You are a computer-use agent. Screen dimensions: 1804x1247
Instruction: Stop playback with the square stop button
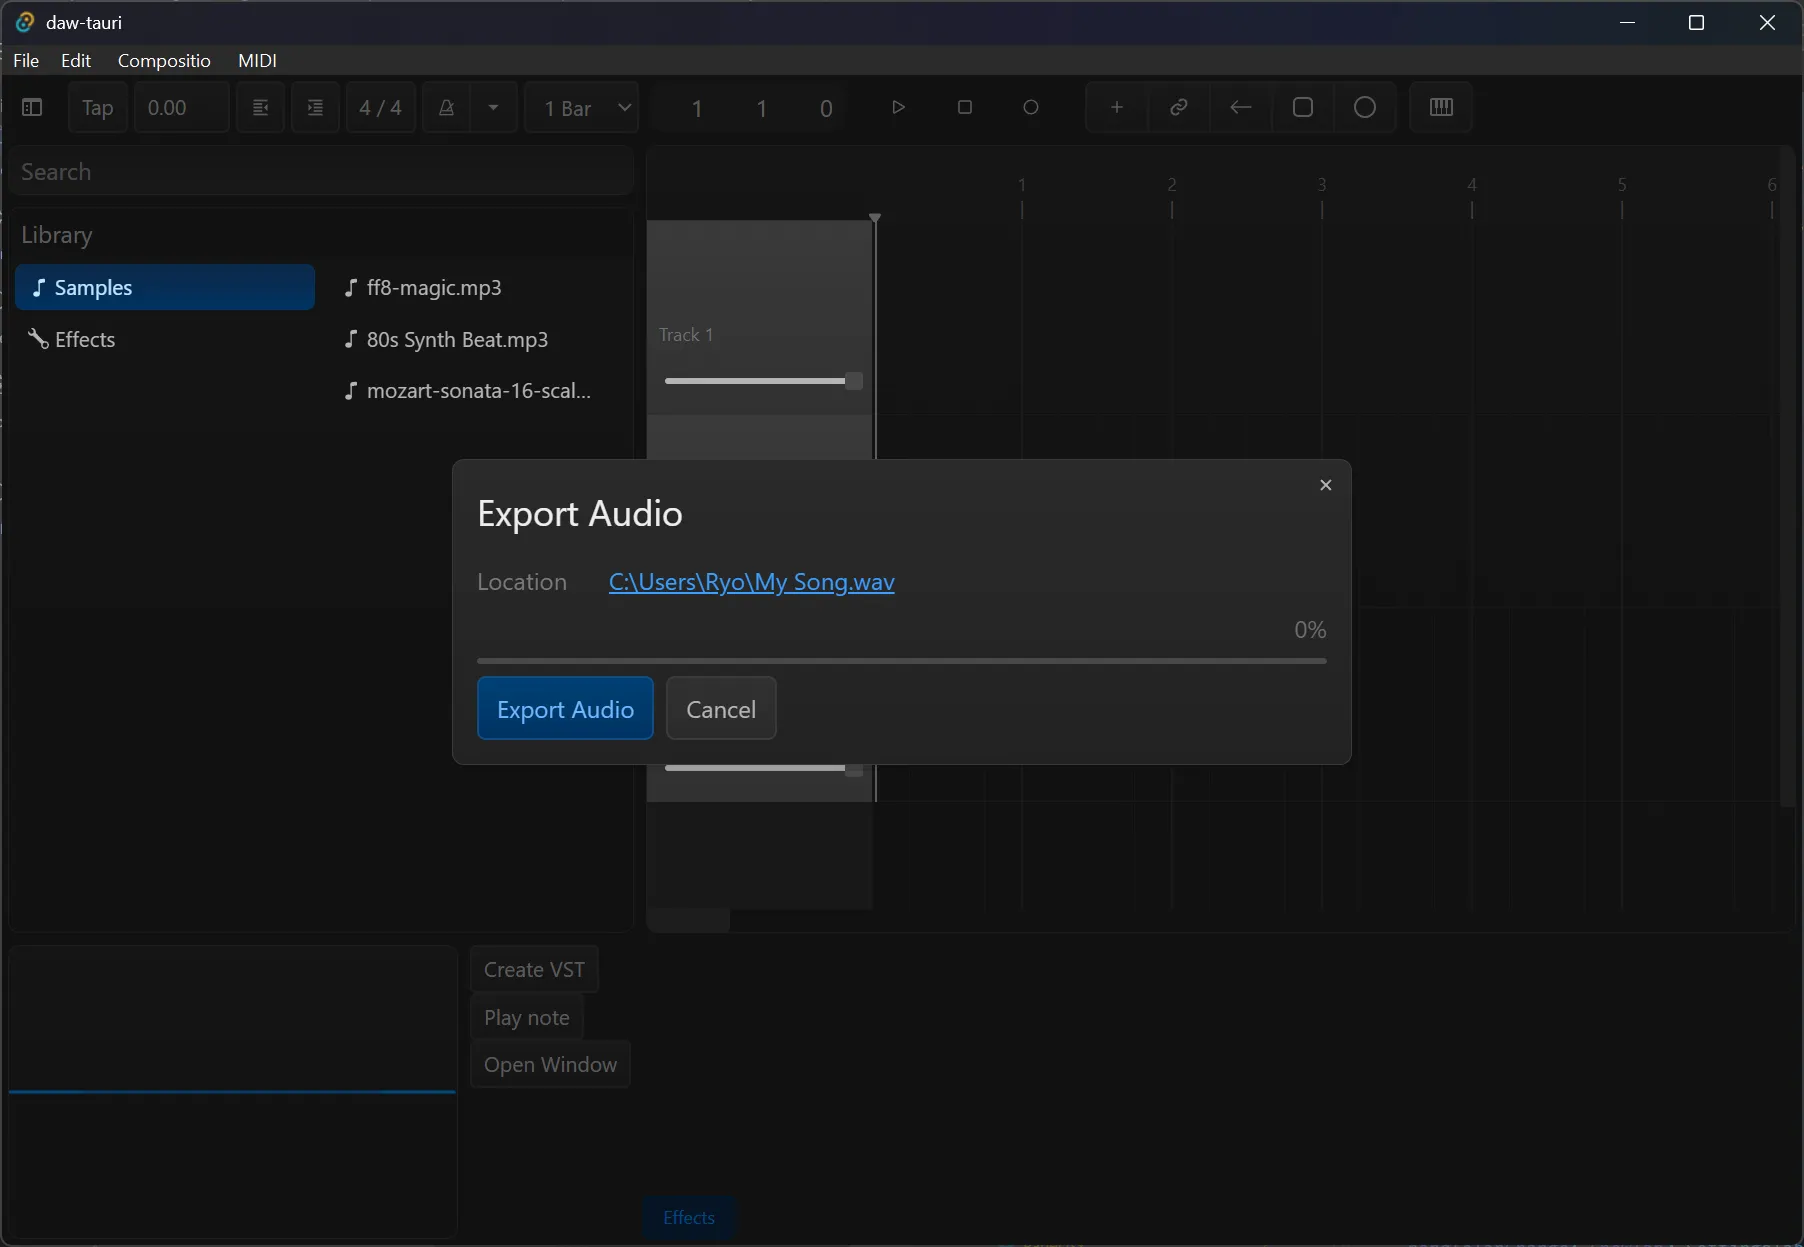coord(965,107)
